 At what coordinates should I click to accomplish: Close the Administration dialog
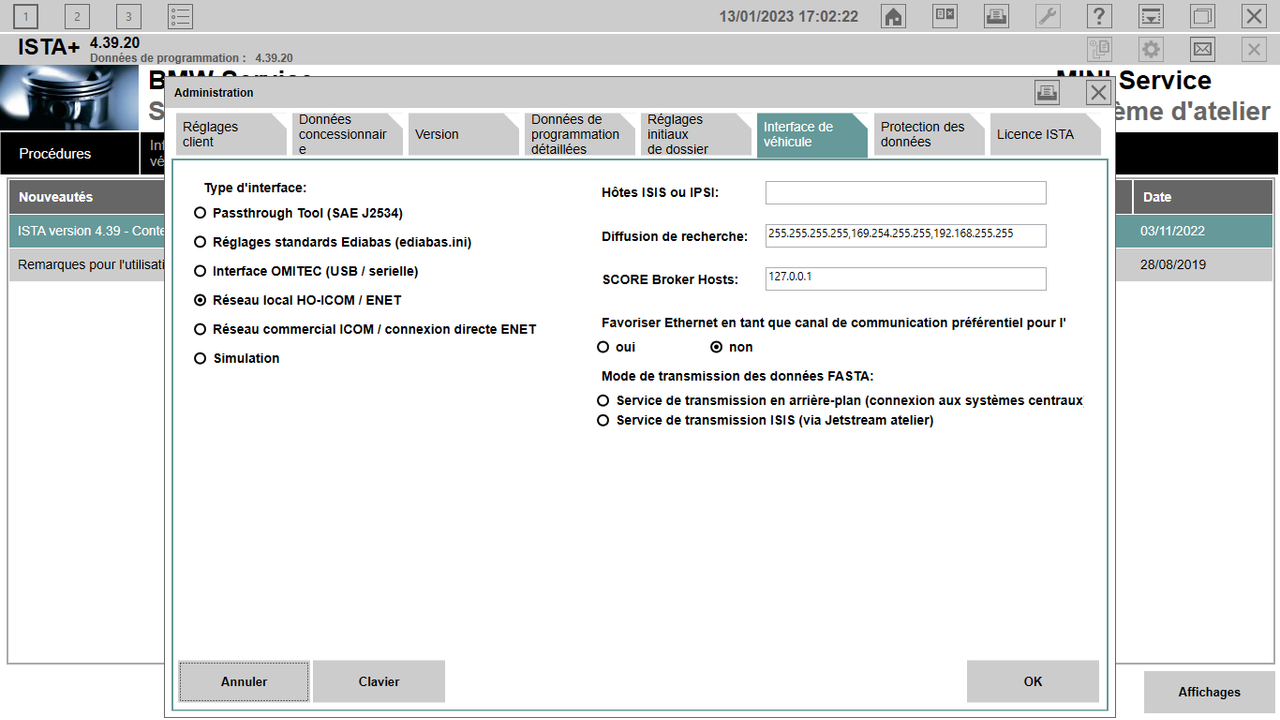coord(1099,93)
